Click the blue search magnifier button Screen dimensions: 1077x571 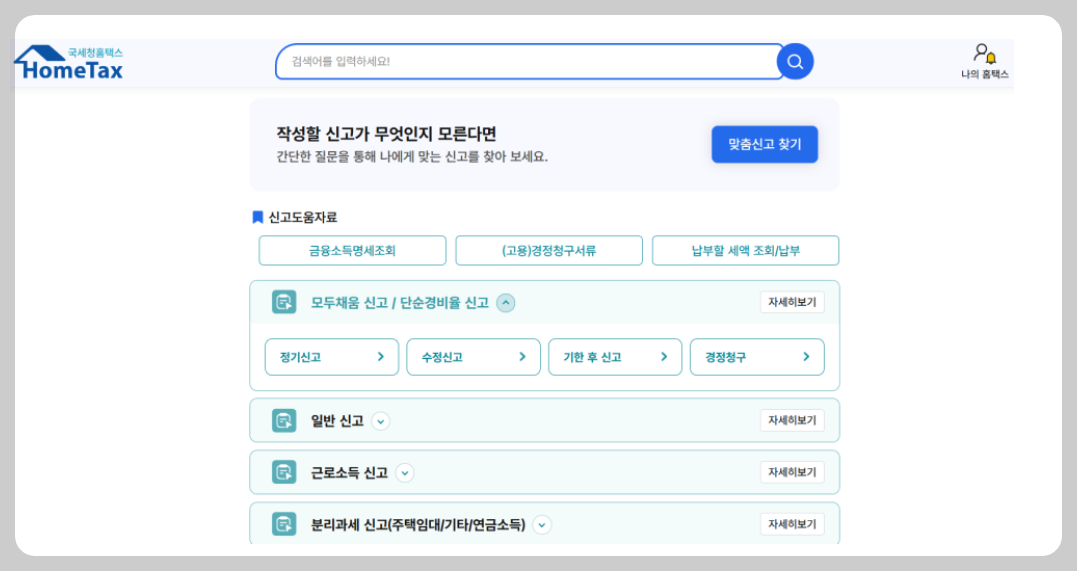795,62
